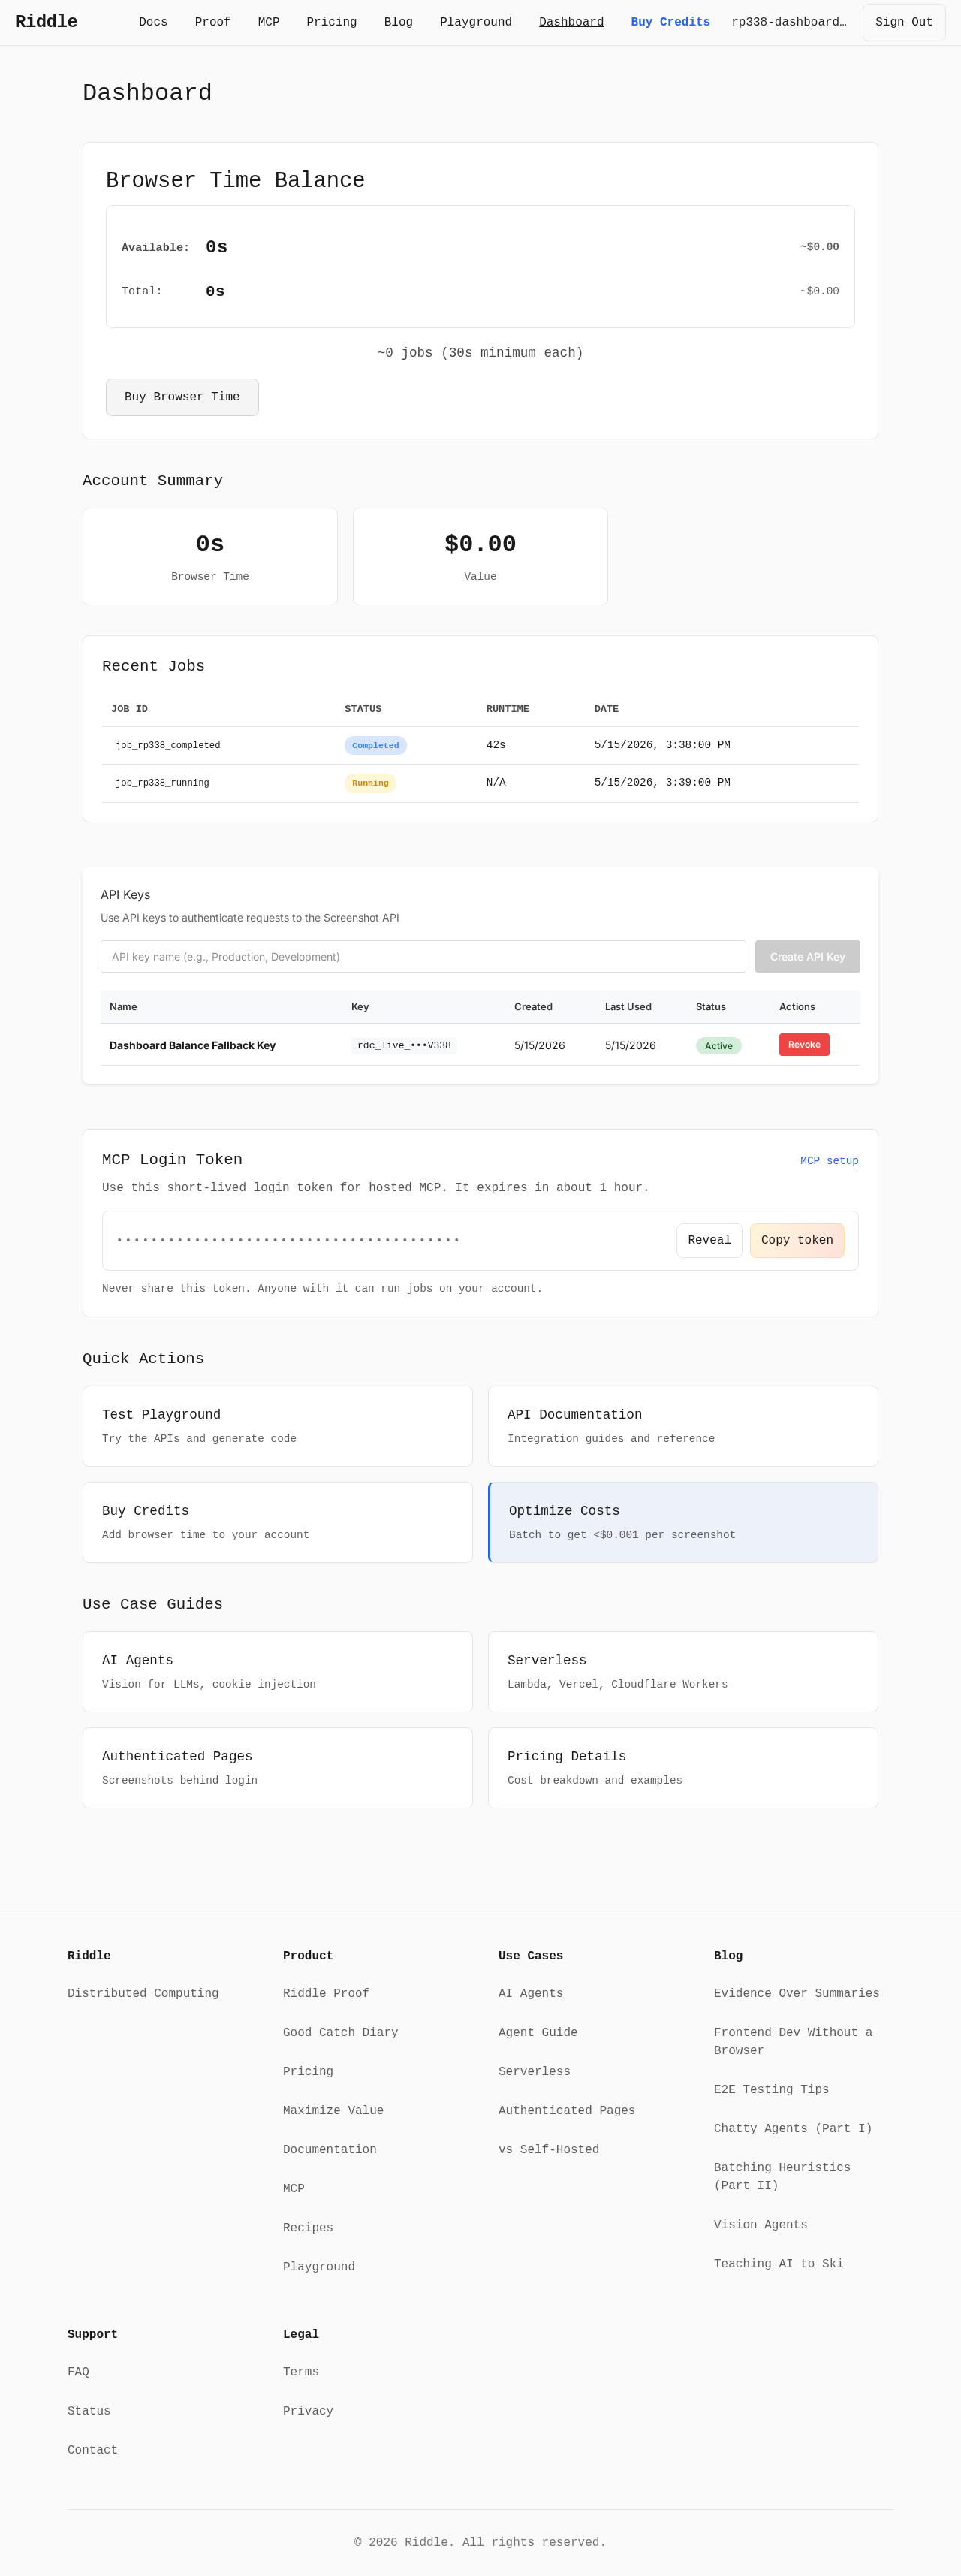The image size is (961, 2576).
Task: Click Dashboard Balance Fallback Key name
Action: pos(192,1045)
